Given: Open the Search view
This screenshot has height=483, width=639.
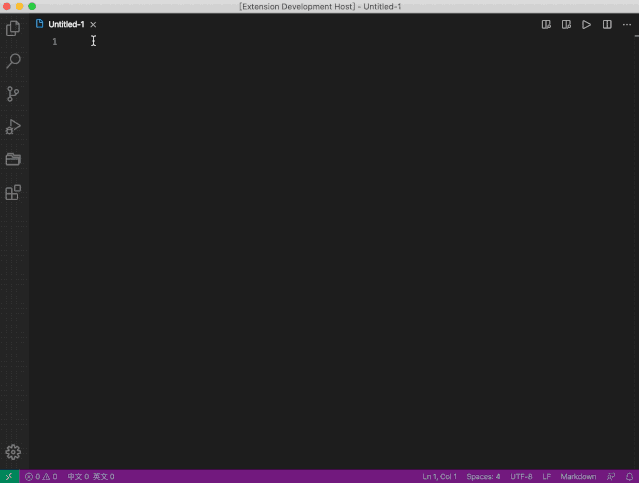Looking at the screenshot, I should pos(13,61).
